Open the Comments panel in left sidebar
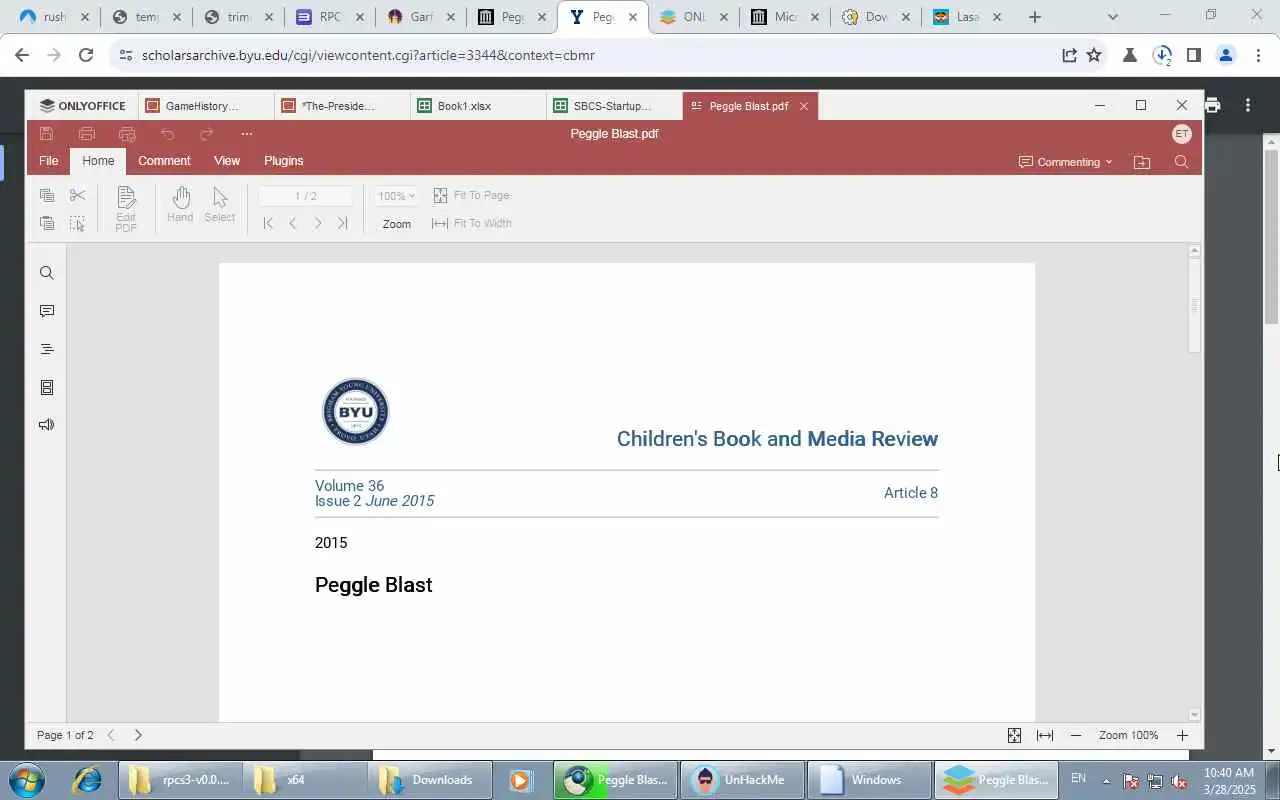The width and height of the screenshot is (1280, 800). click(x=46, y=311)
